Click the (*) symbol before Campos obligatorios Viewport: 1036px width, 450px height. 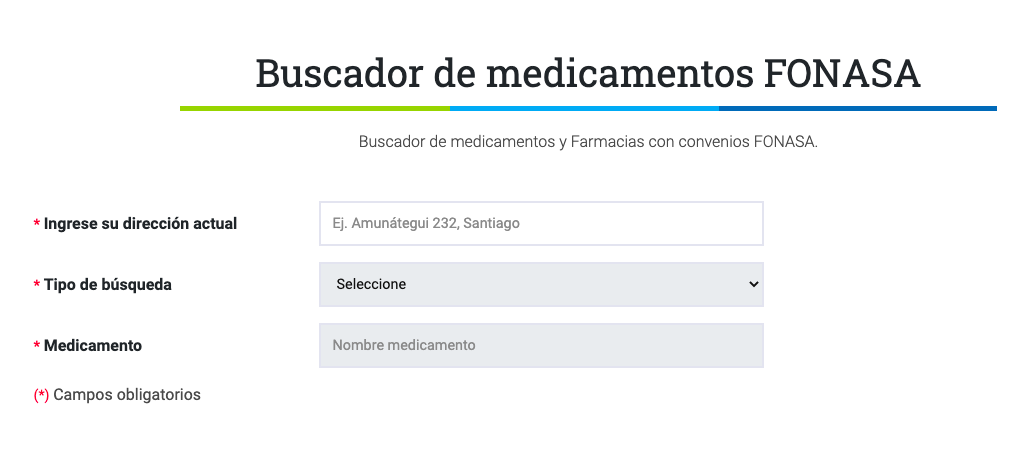pos(41,395)
